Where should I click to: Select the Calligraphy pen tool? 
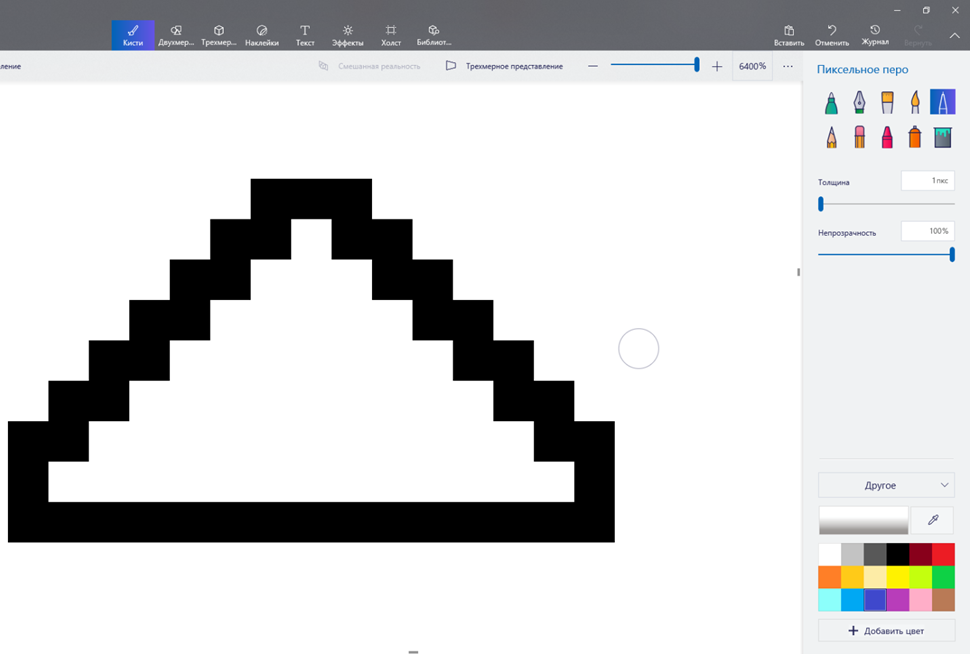click(x=859, y=102)
